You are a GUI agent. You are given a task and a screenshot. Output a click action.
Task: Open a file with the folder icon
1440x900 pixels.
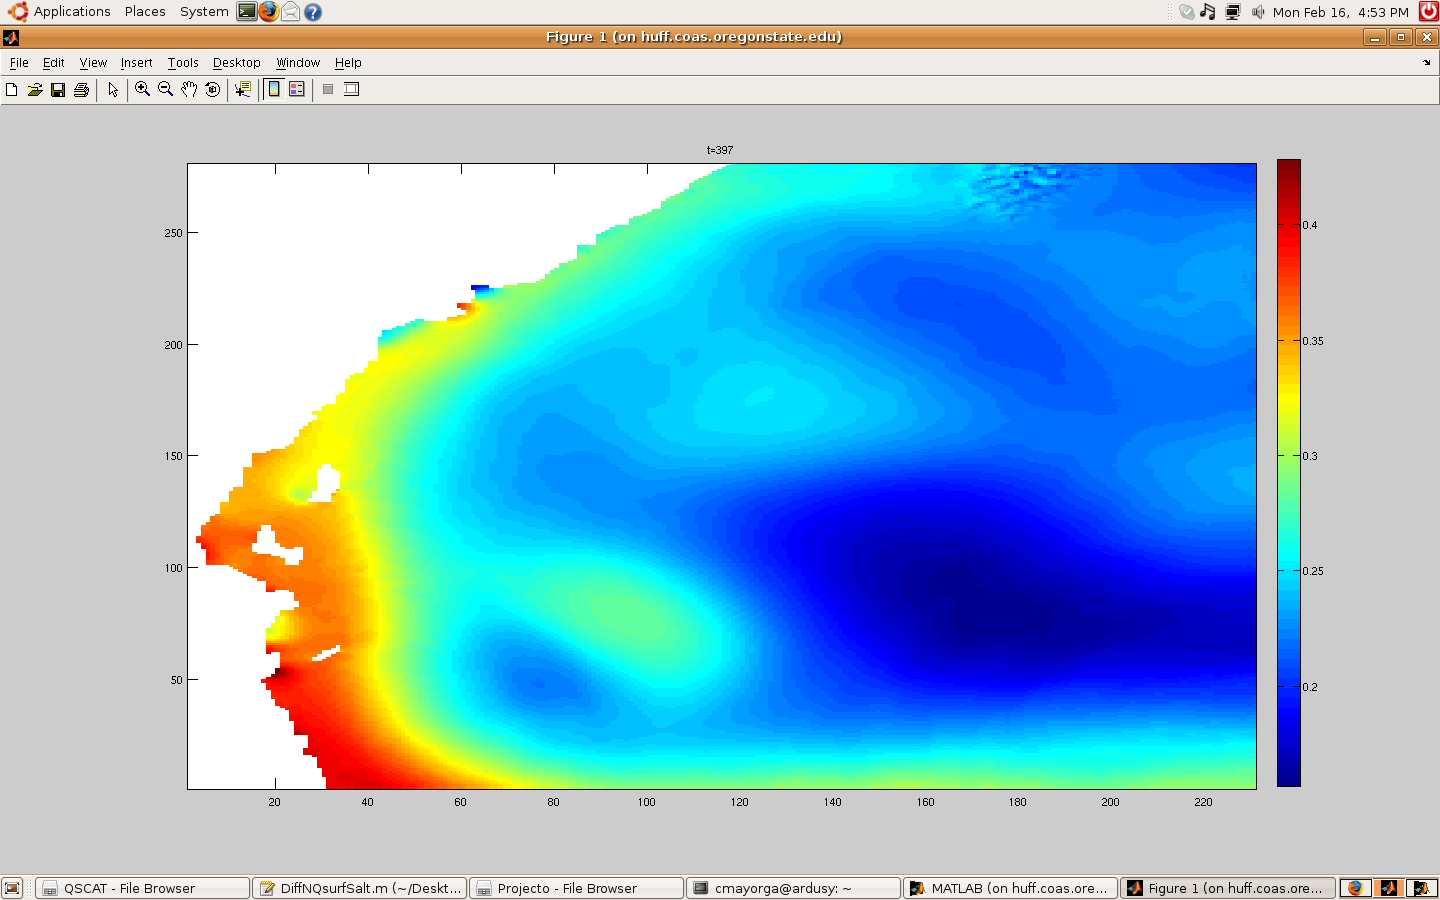35,90
